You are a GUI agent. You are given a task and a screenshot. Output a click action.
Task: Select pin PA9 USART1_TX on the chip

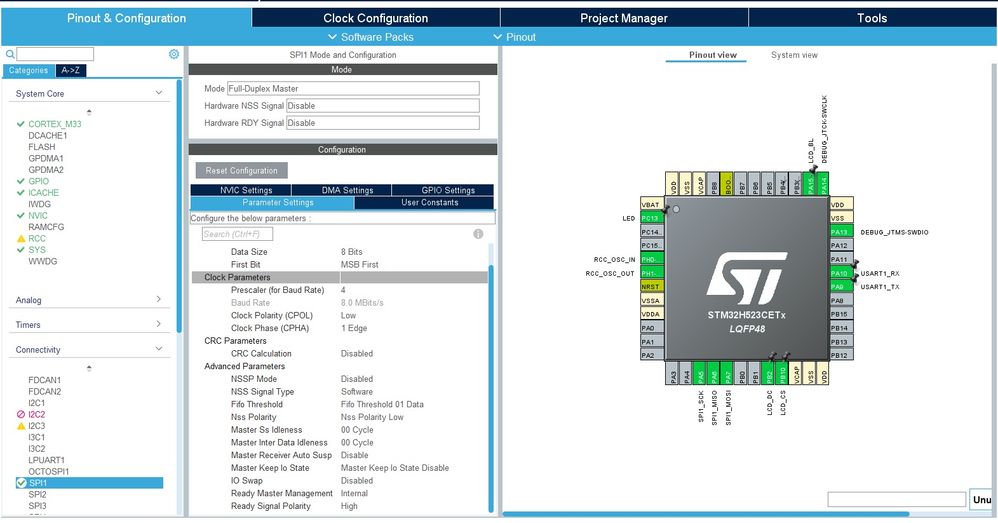coord(841,287)
